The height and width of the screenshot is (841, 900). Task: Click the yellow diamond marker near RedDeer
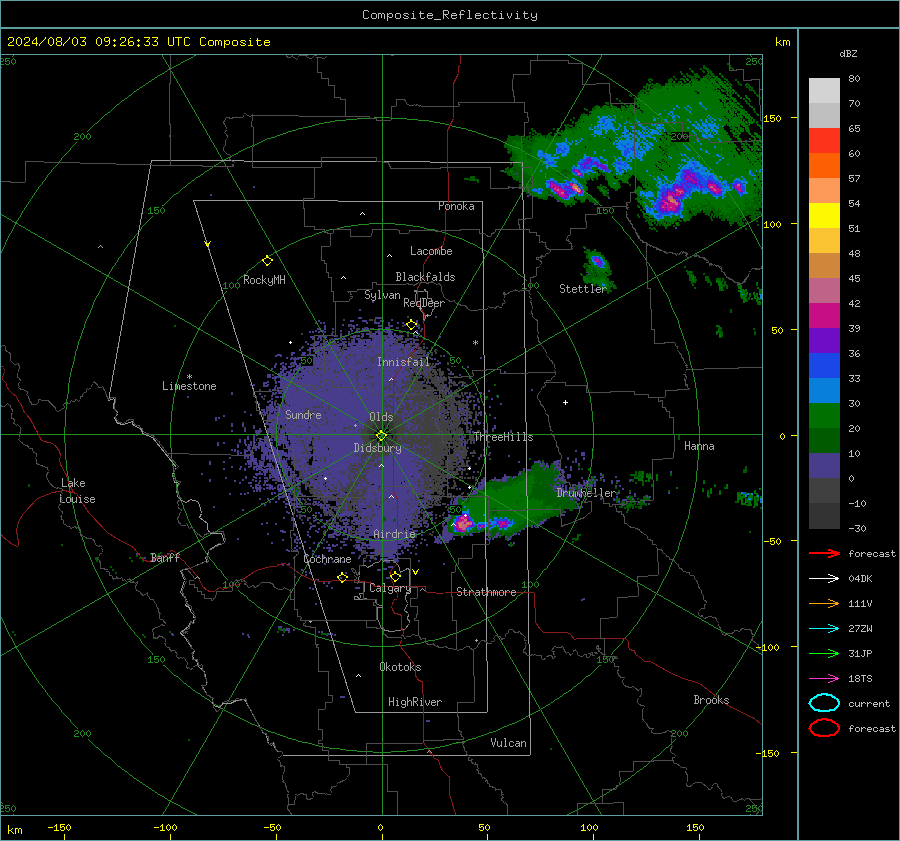coord(412,325)
